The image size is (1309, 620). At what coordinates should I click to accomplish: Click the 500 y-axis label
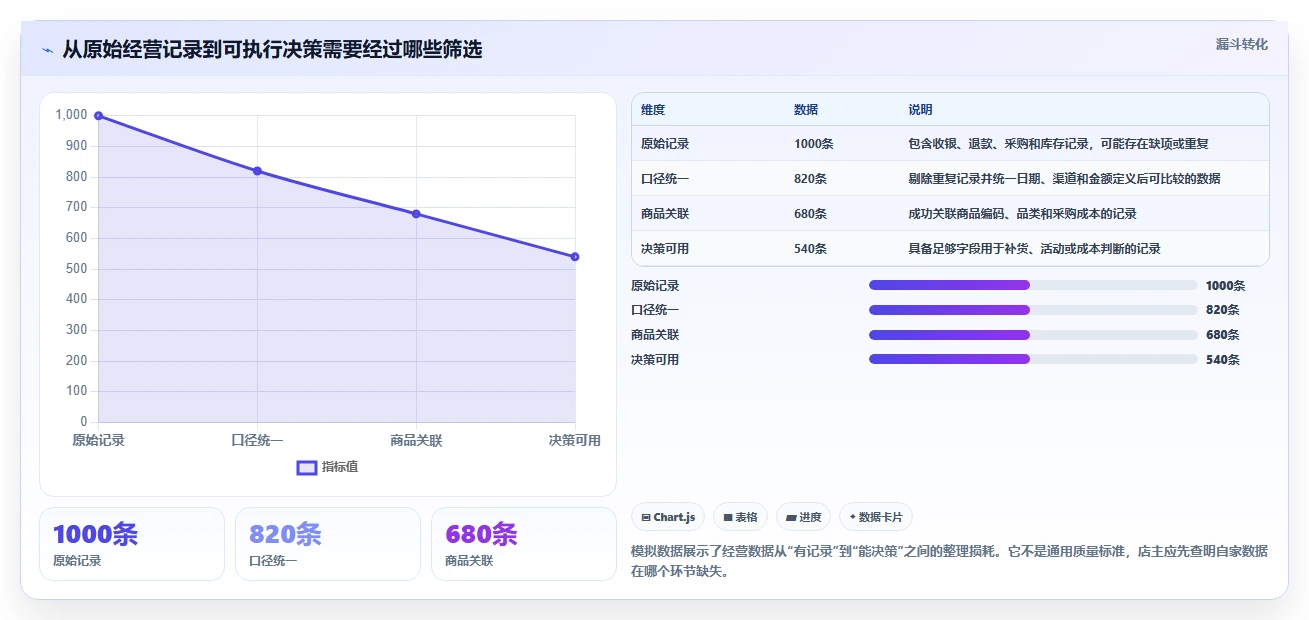77,269
